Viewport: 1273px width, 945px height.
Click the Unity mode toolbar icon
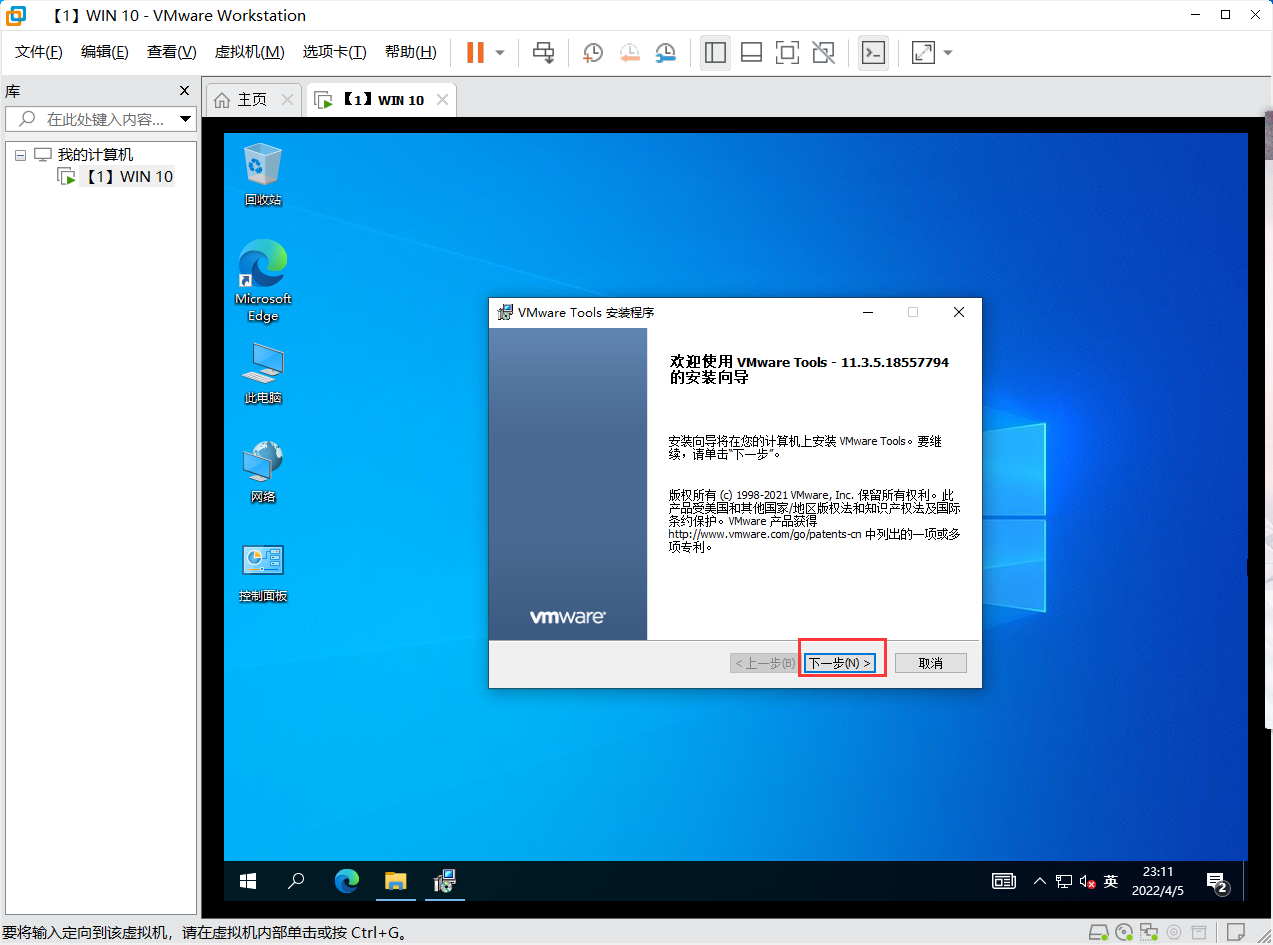(824, 52)
